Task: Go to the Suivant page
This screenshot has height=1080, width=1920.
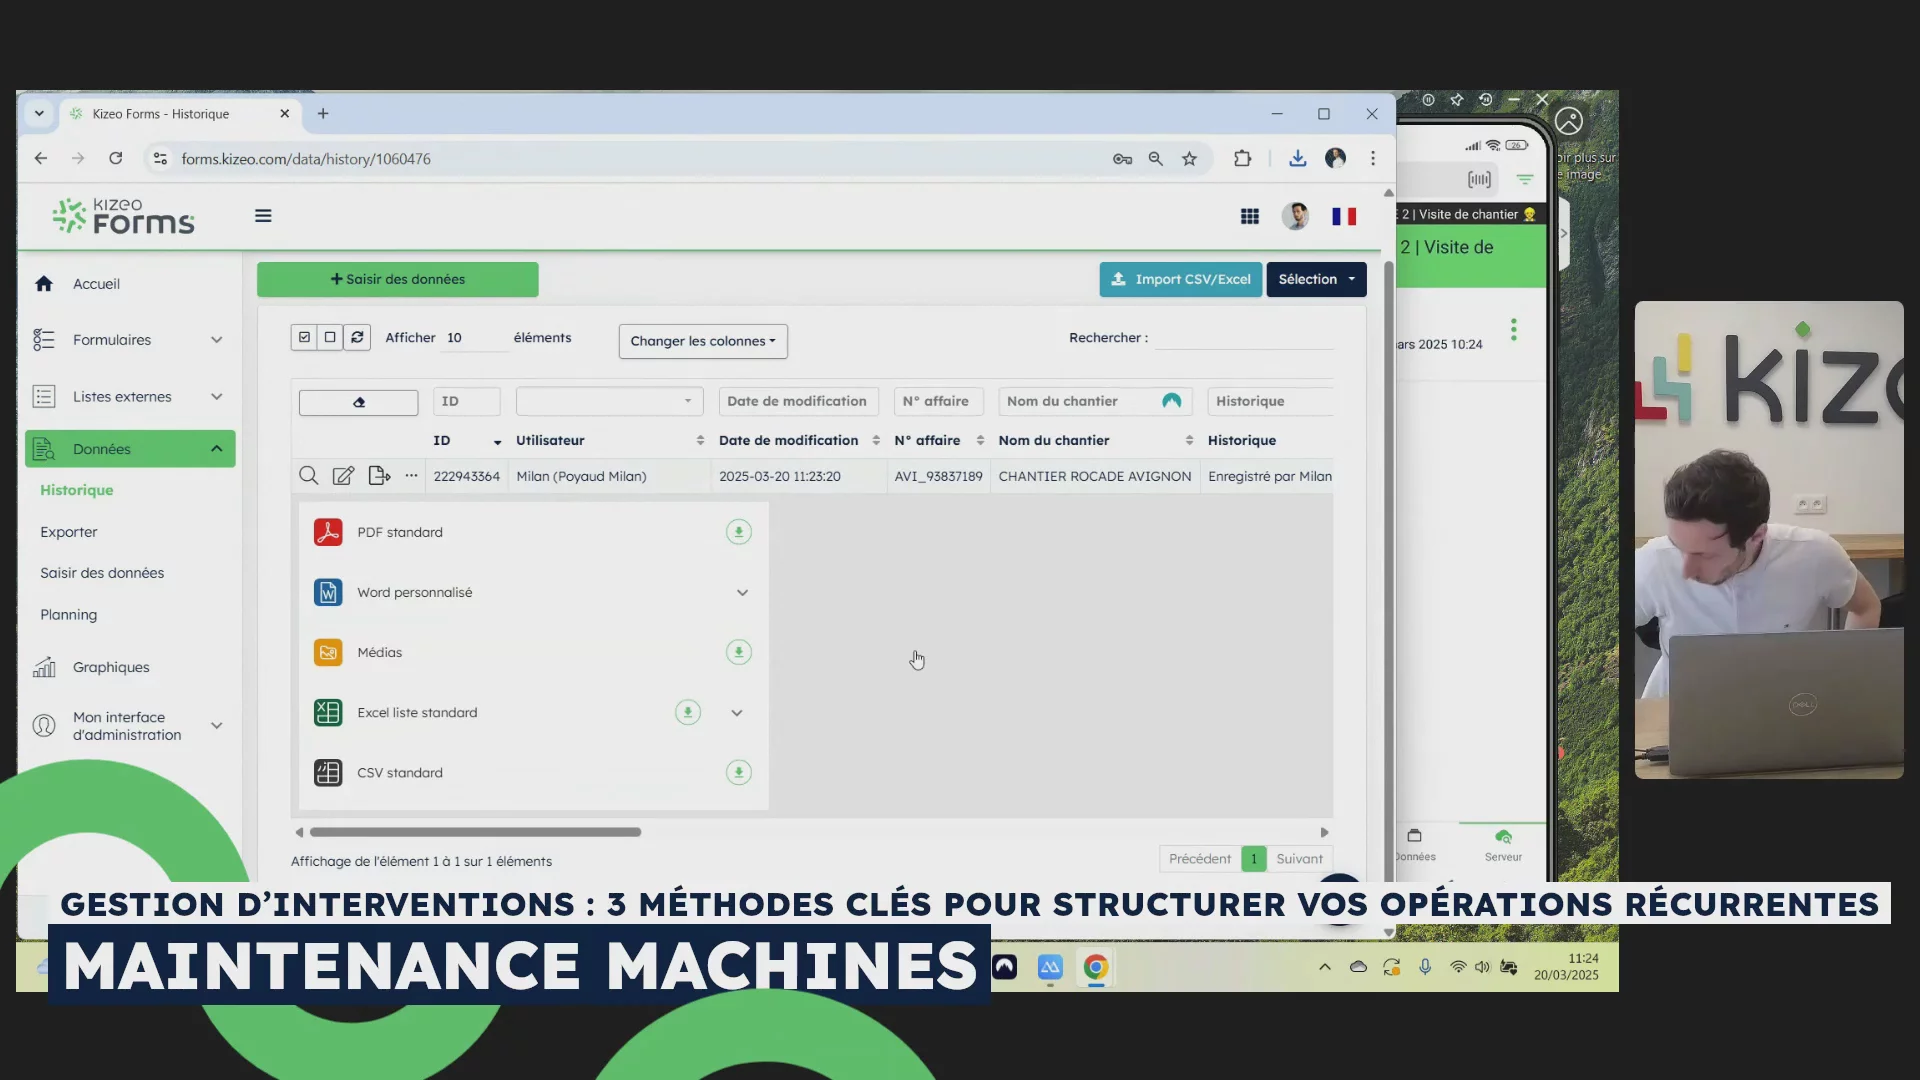Action: (x=1299, y=859)
